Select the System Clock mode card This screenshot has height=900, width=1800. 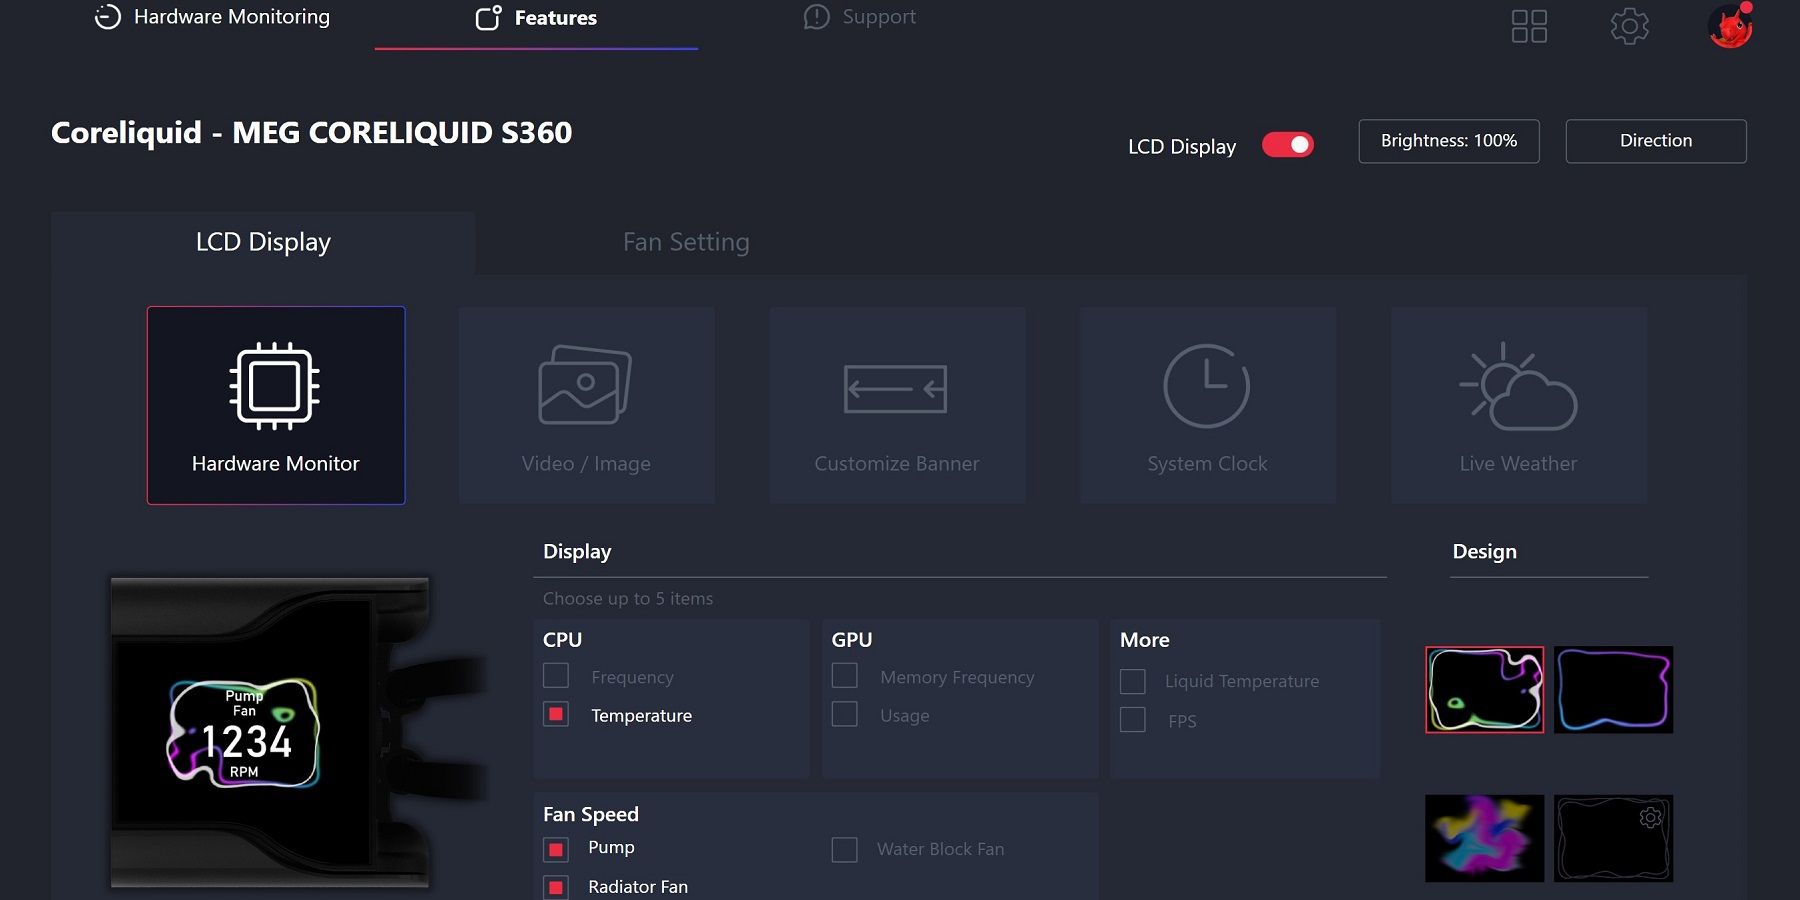(1208, 405)
